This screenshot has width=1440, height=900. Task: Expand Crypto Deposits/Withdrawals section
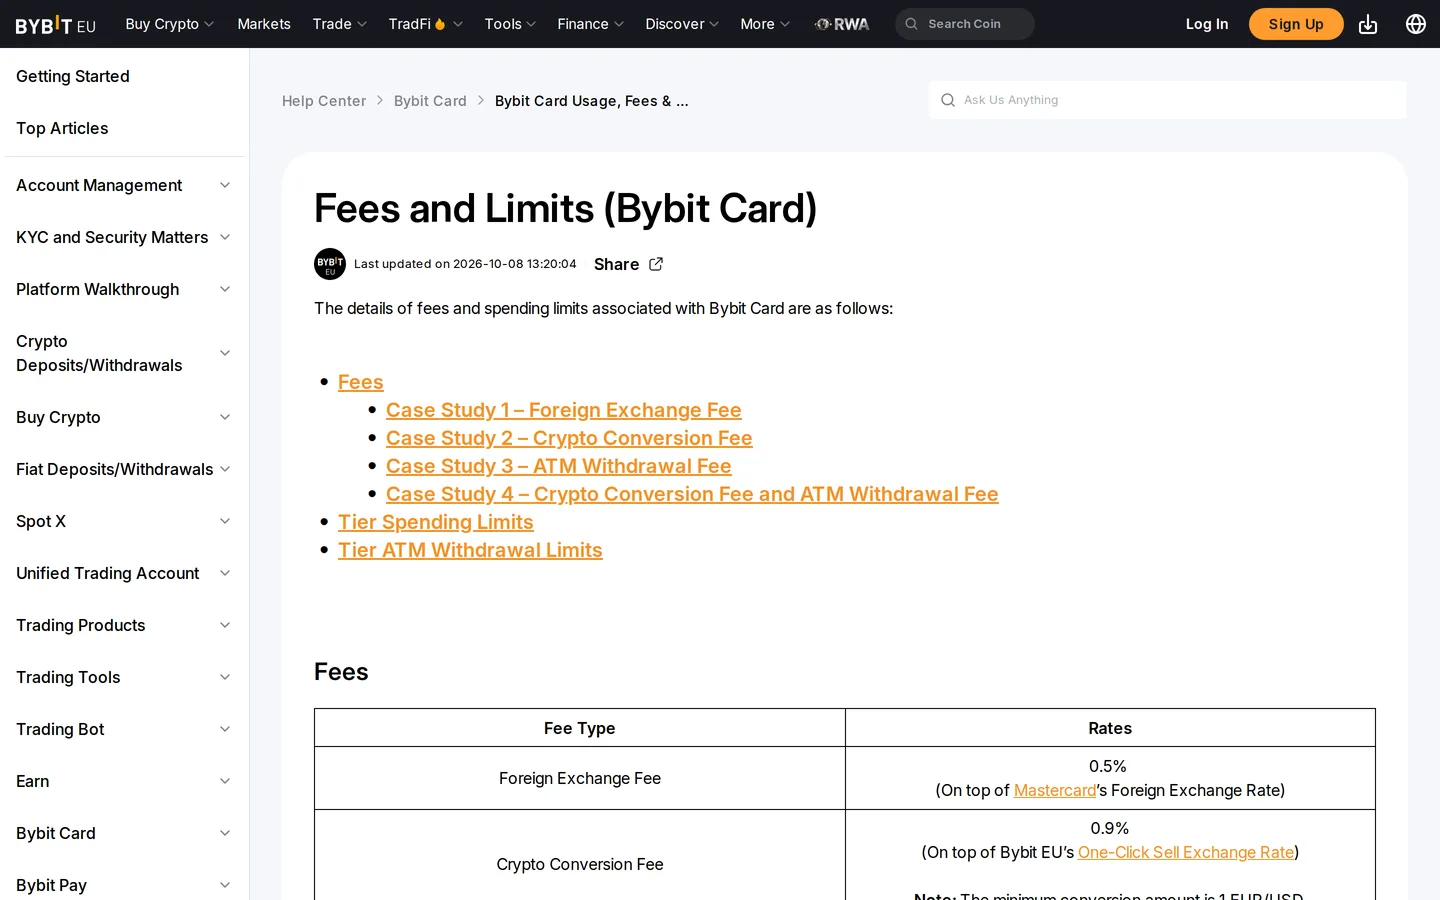tap(124, 353)
